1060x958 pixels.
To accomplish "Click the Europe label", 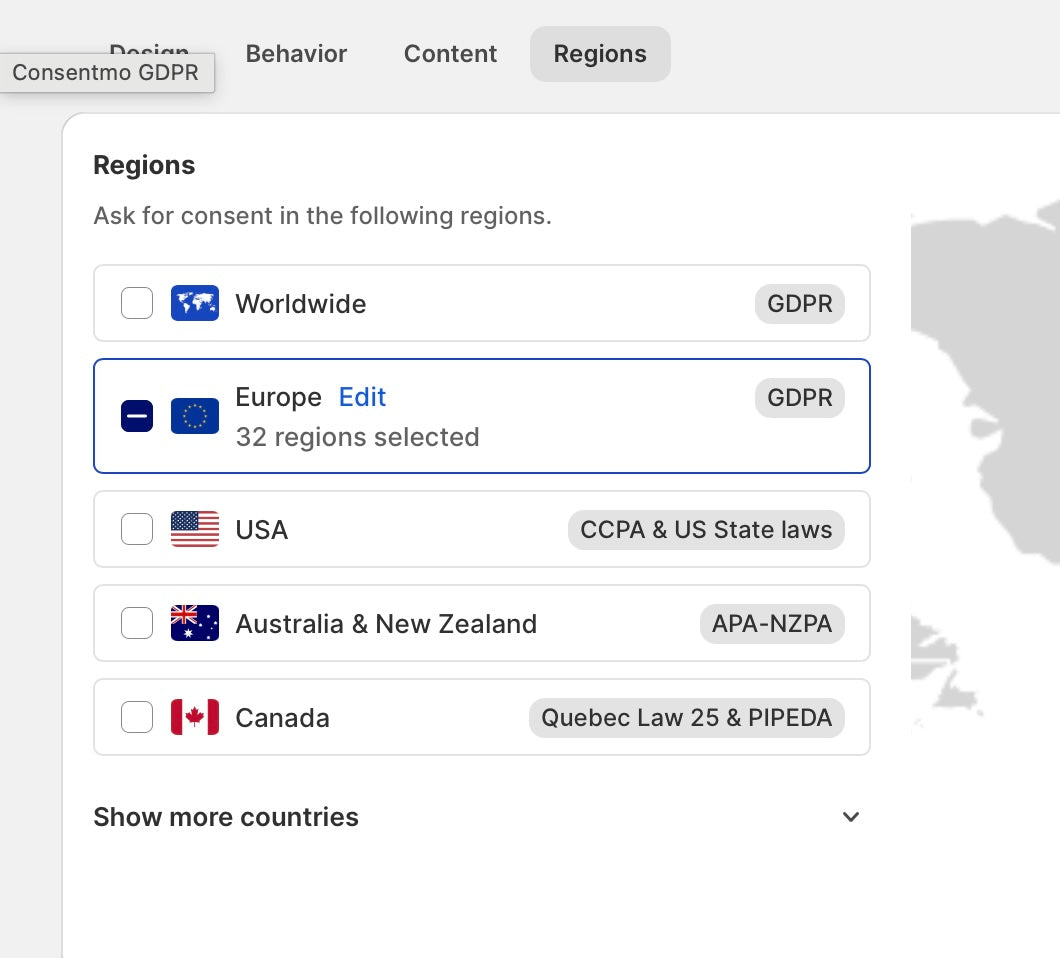I will pos(279,398).
